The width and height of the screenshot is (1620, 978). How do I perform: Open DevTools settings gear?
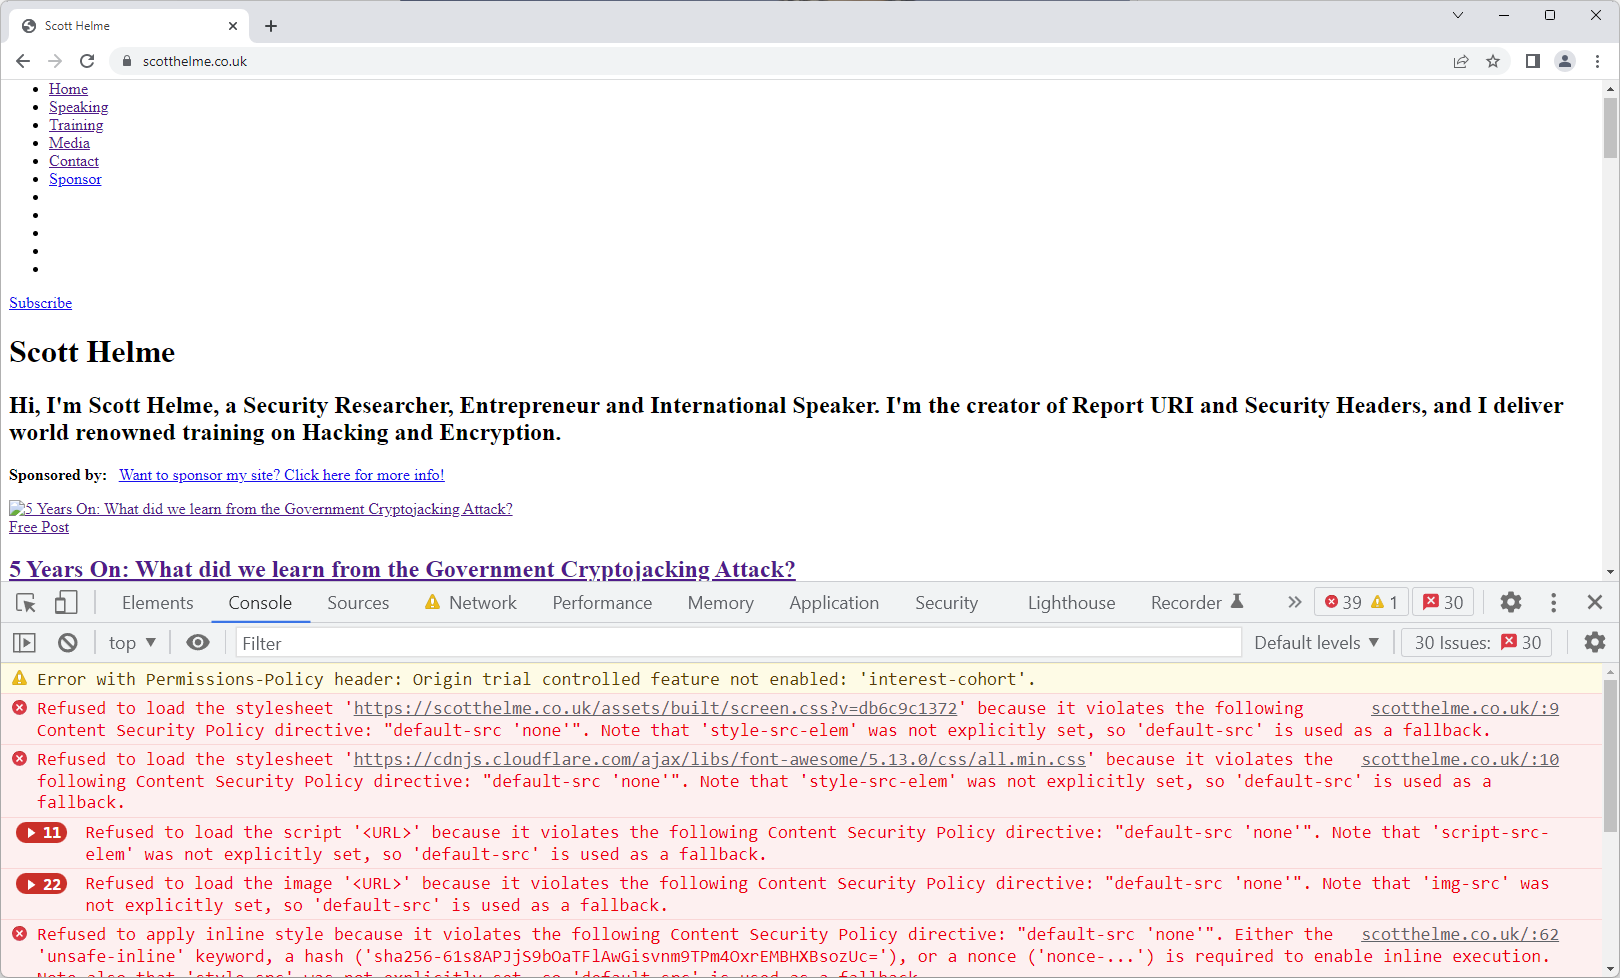click(1510, 602)
